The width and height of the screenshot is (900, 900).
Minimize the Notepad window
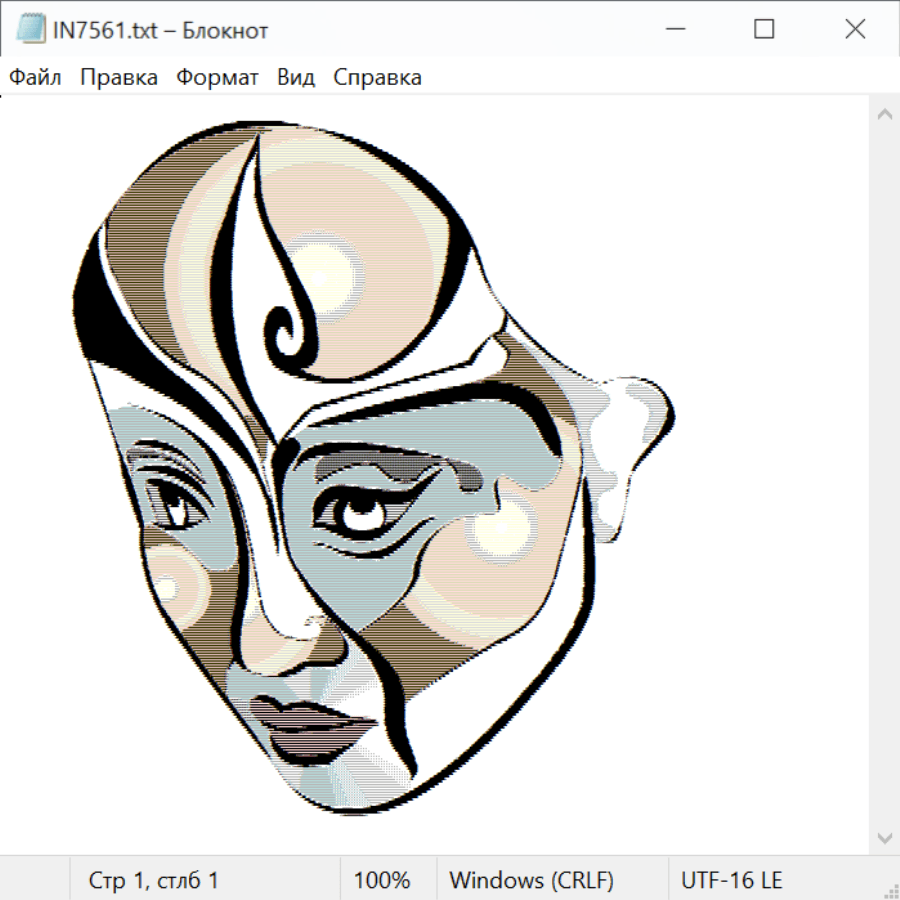[x=673, y=30]
